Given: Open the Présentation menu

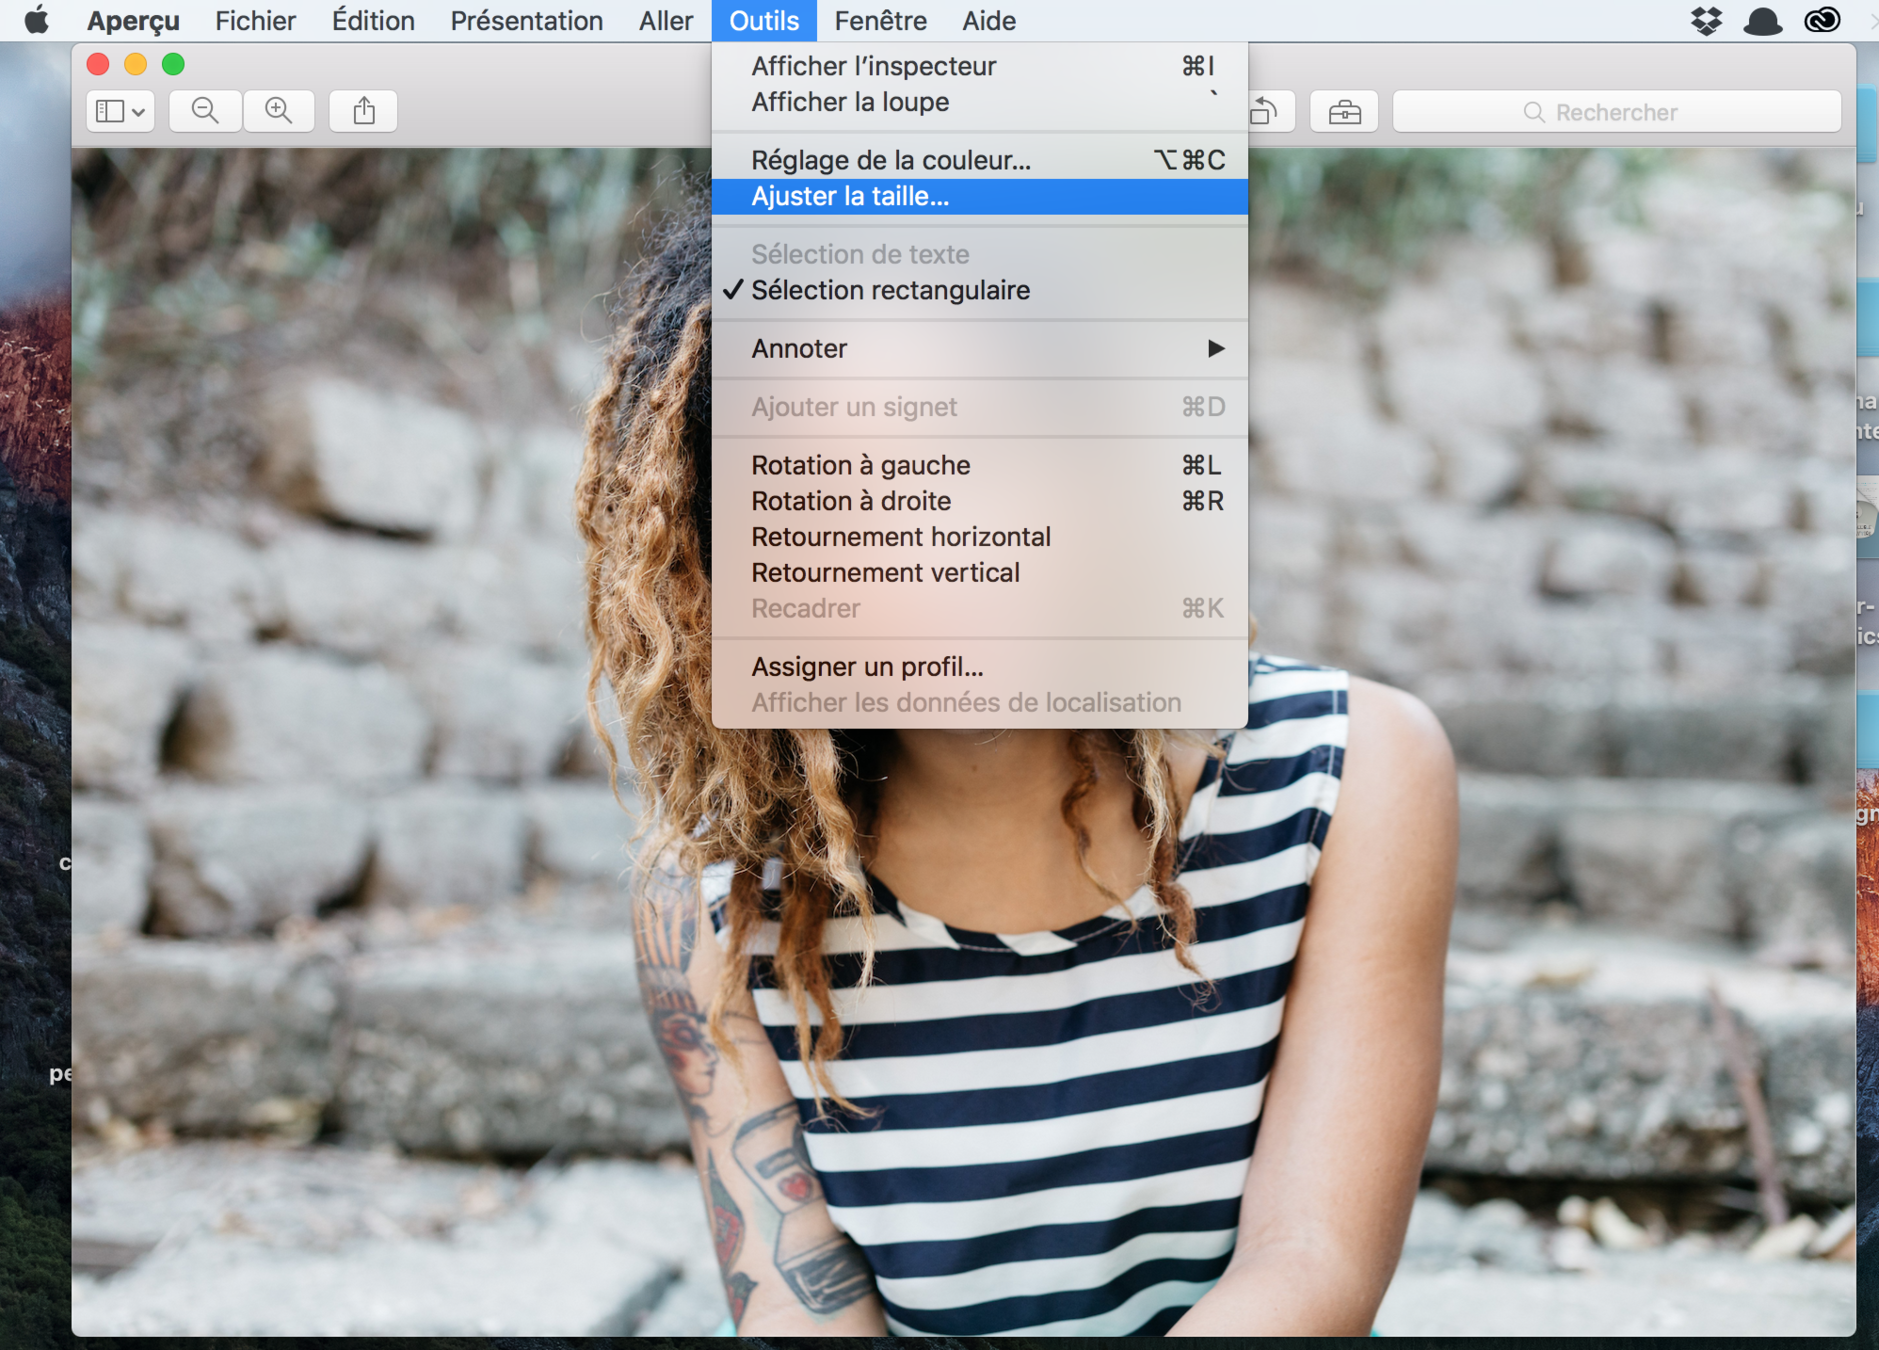Looking at the screenshot, I should (x=527, y=20).
